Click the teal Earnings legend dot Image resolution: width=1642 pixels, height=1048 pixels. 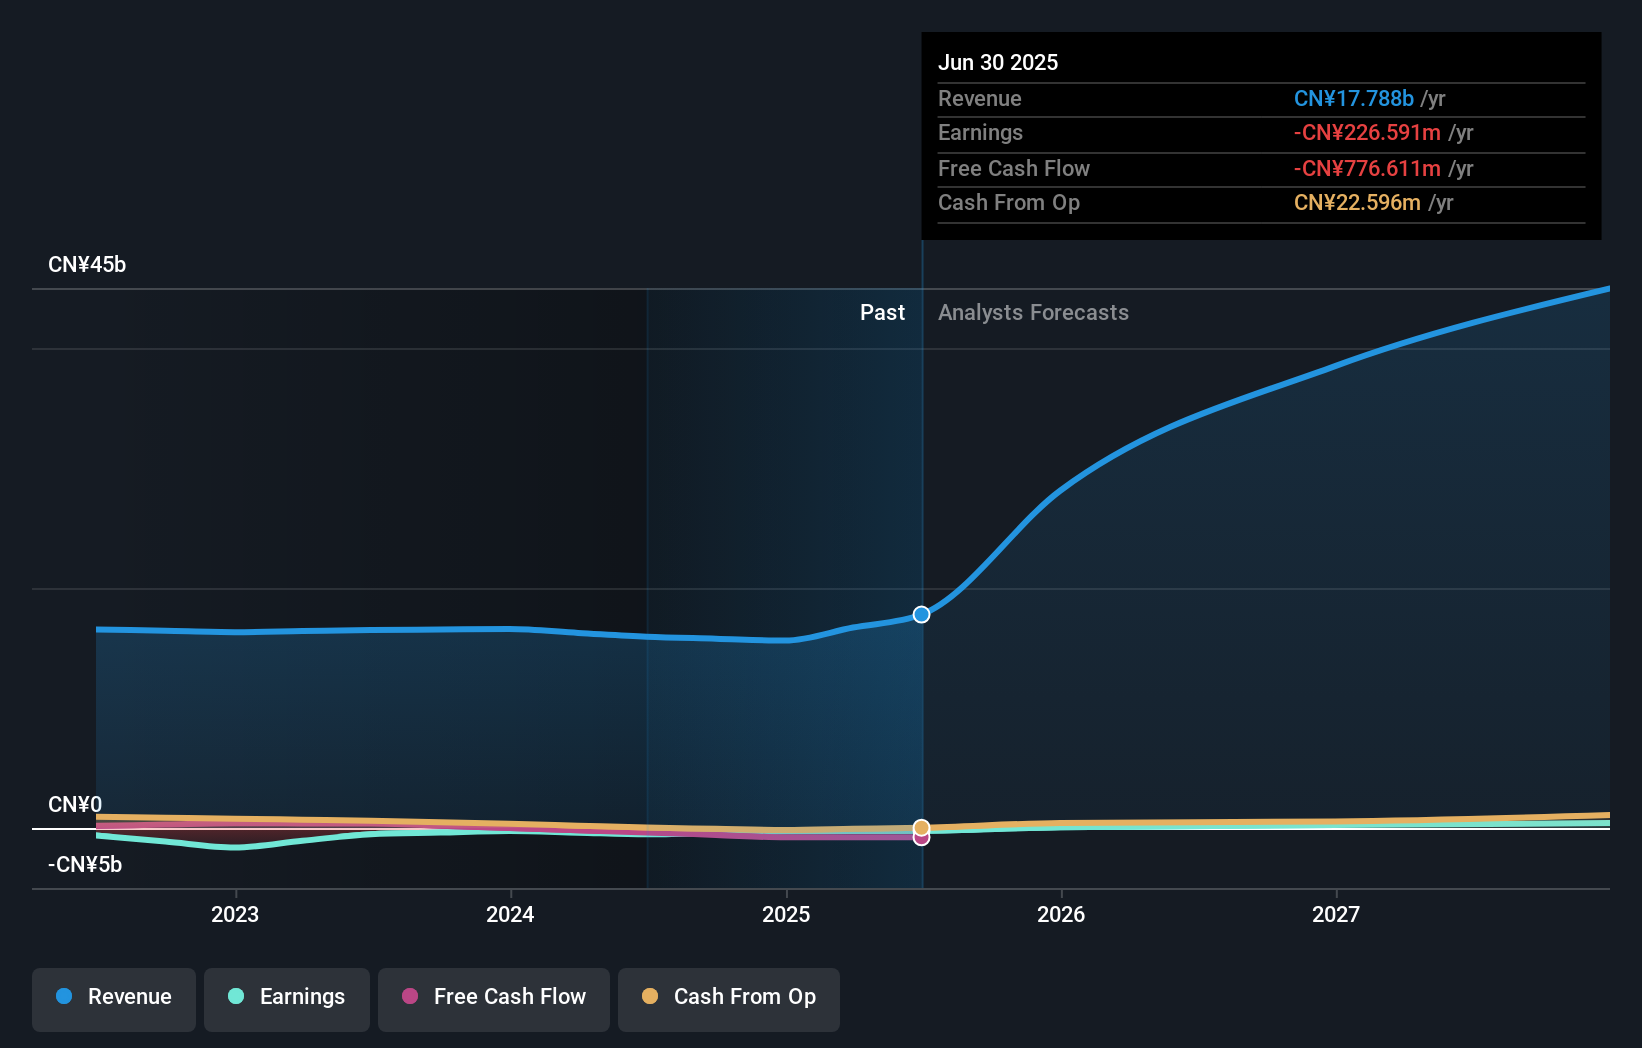pos(235,997)
